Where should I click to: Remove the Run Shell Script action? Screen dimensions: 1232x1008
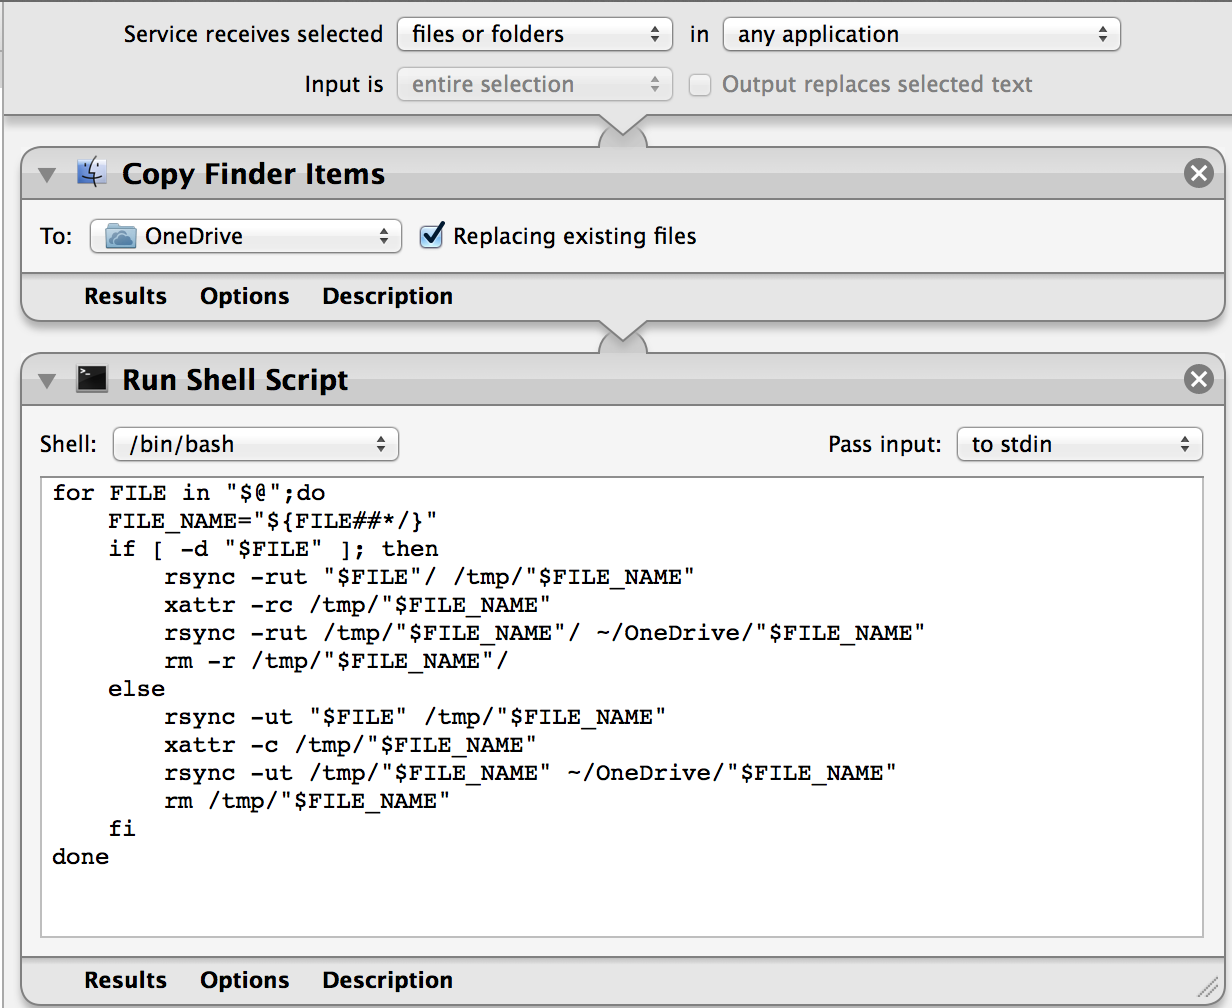1198,379
